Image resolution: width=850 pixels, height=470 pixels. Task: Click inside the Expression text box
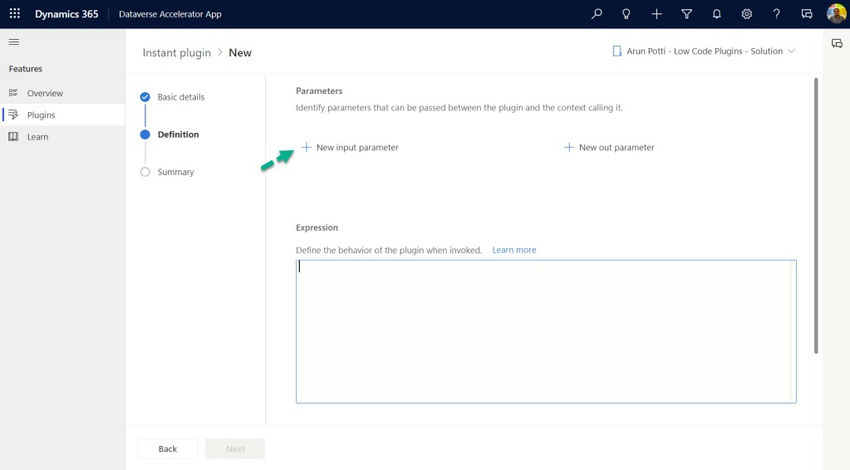(x=546, y=331)
